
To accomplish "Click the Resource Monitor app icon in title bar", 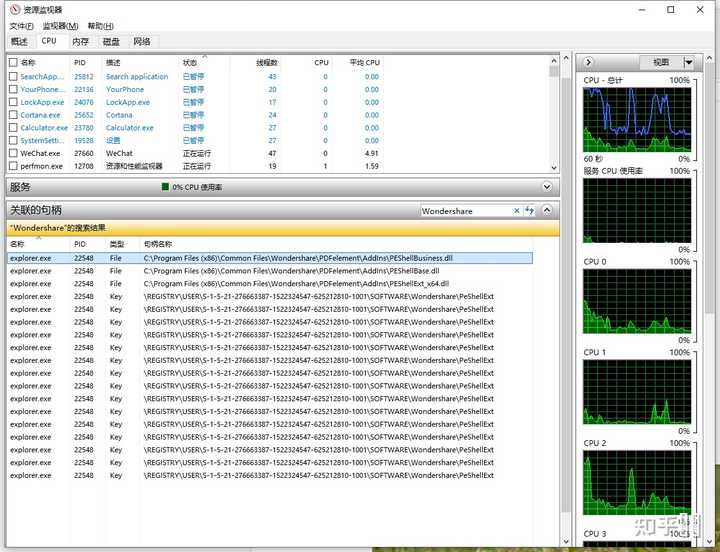I will [15, 9].
